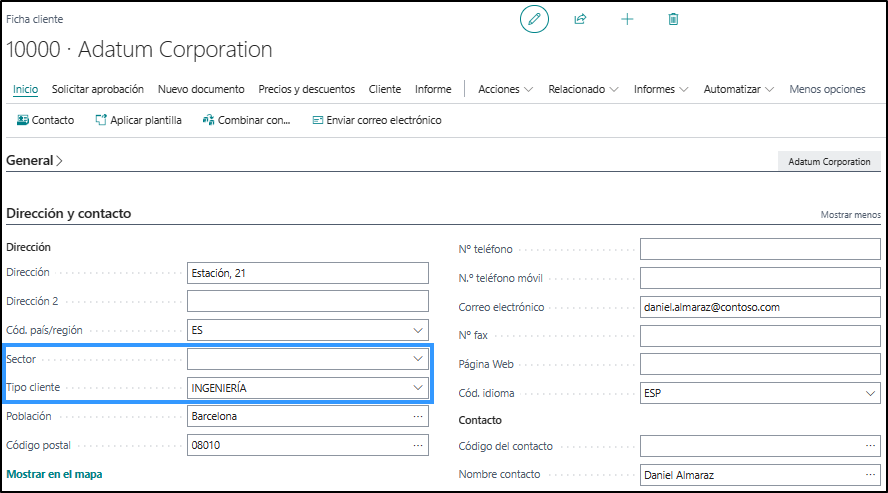Expand the General section
This screenshot has height=493, width=888.
(34, 161)
